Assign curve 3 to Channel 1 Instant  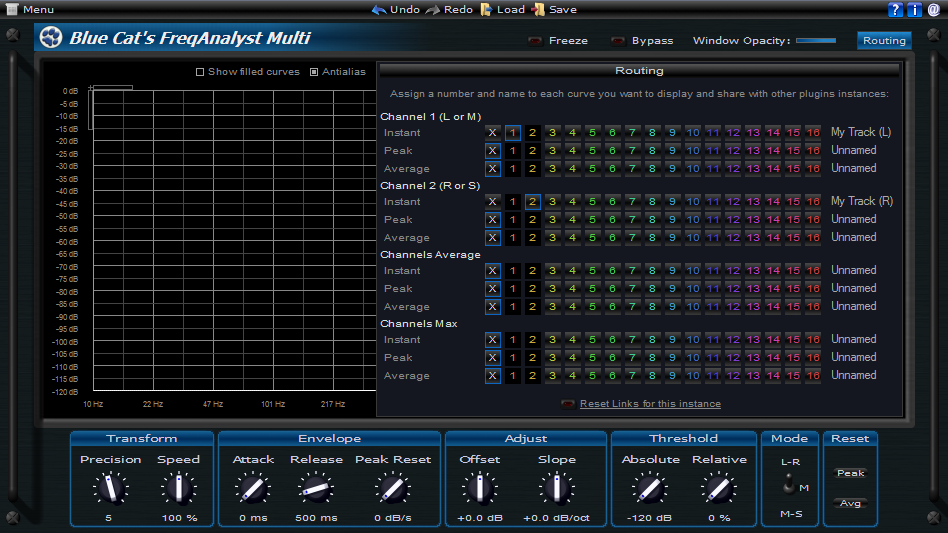[x=552, y=133]
